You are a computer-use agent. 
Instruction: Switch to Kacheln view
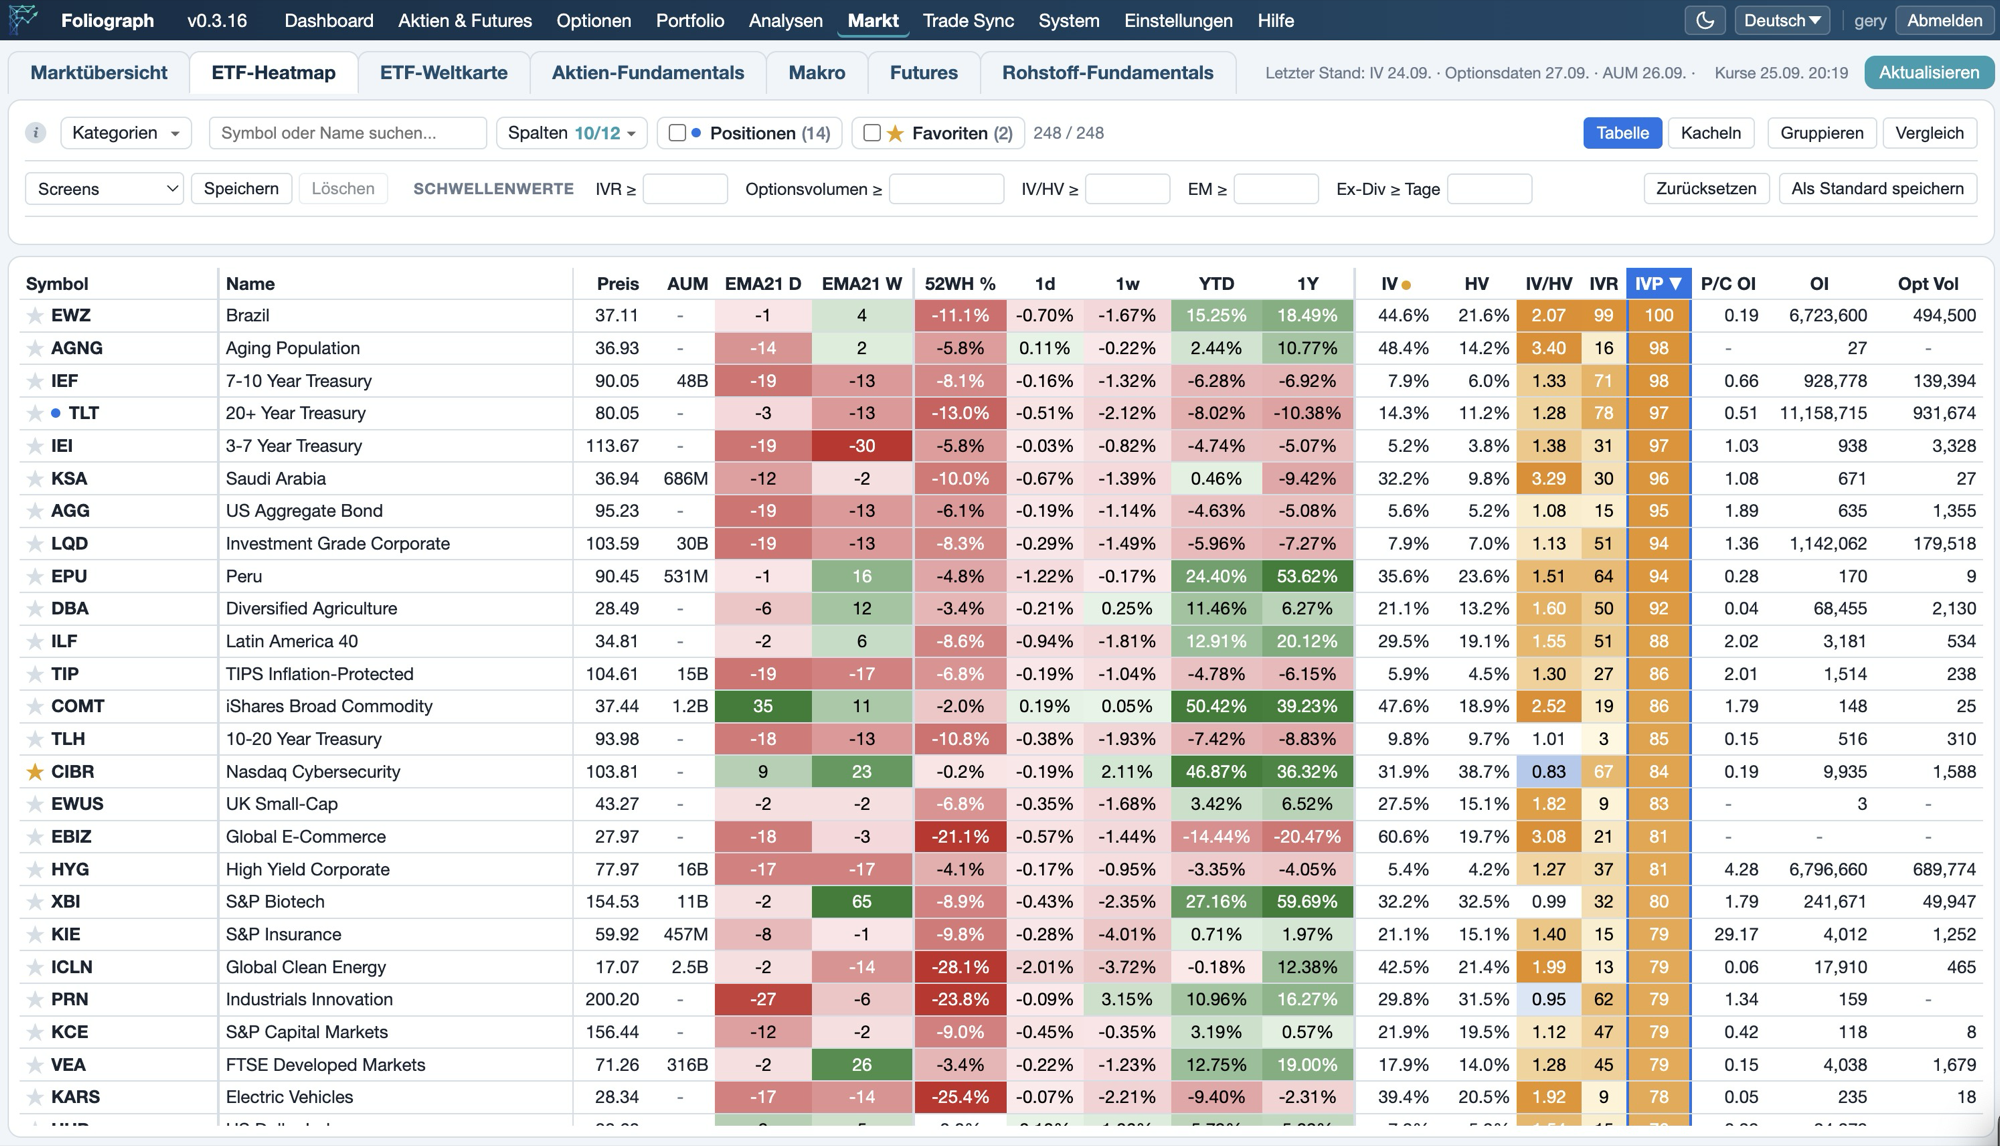pyautogui.click(x=1711, y=133)
